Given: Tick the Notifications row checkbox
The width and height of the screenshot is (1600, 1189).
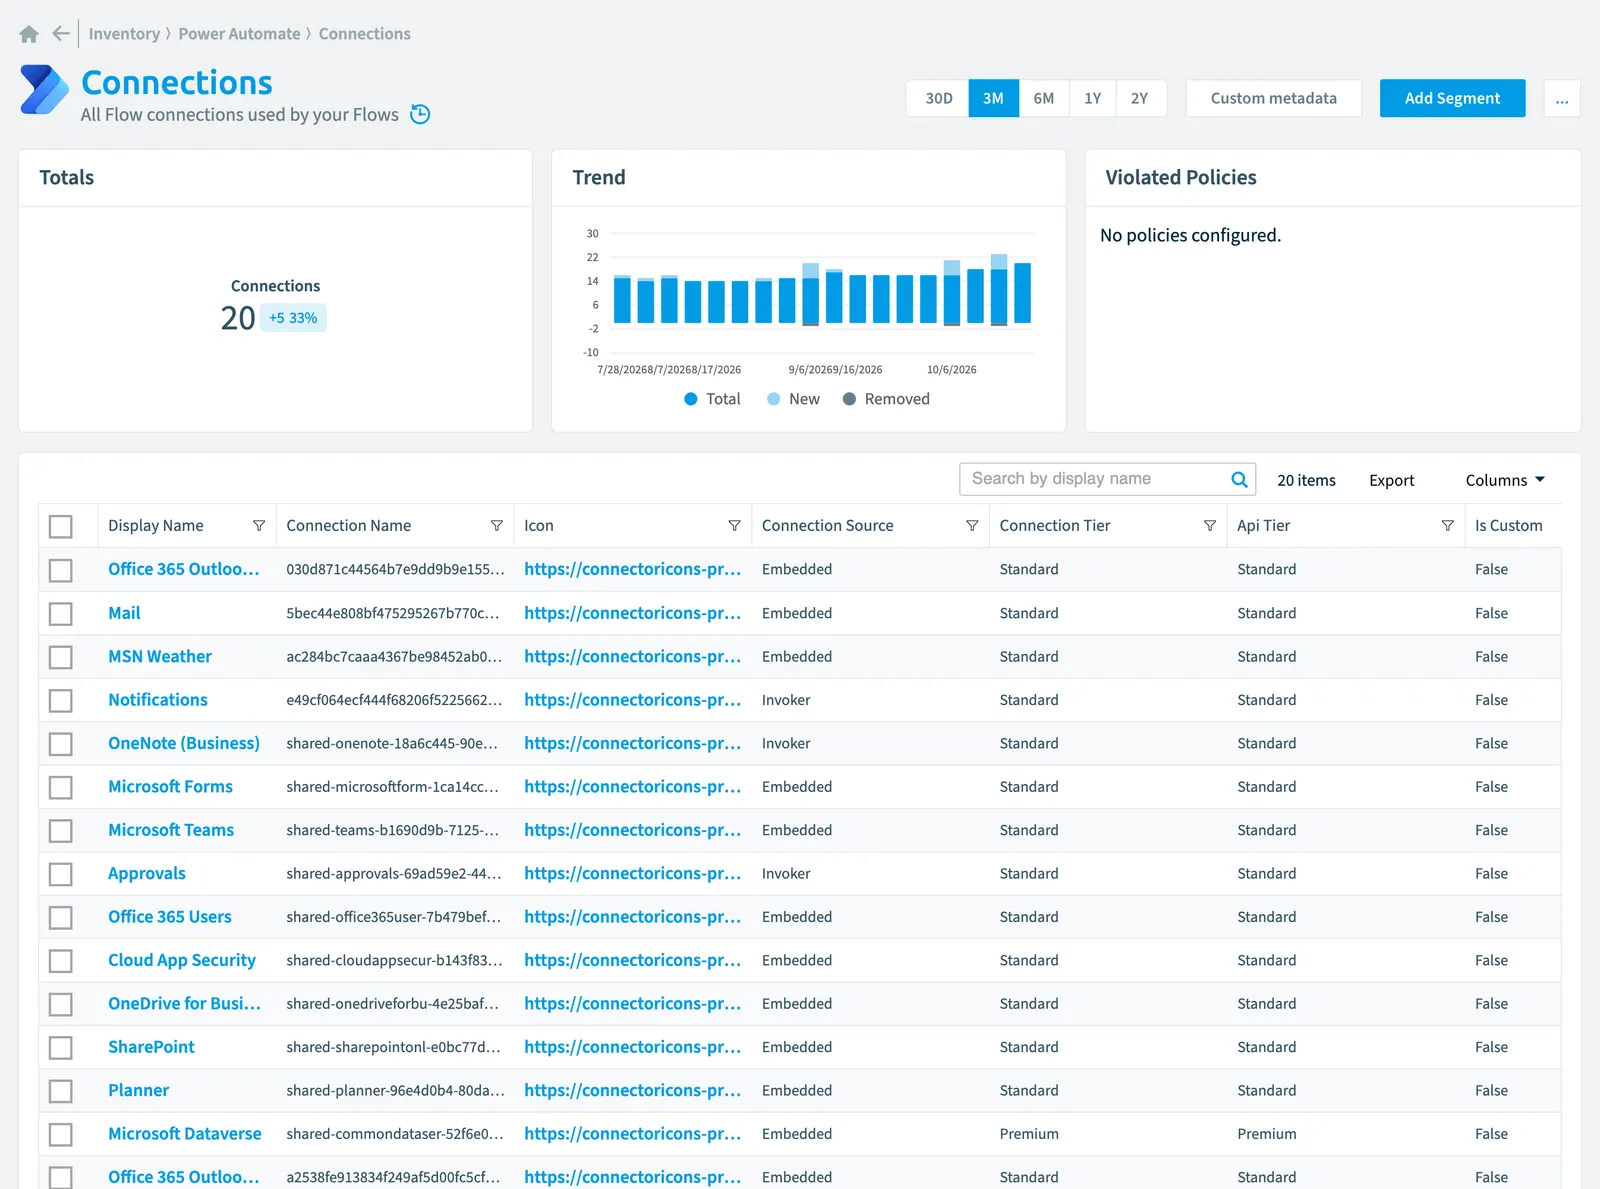Looking at the screenshot, I should pos(61,700).
